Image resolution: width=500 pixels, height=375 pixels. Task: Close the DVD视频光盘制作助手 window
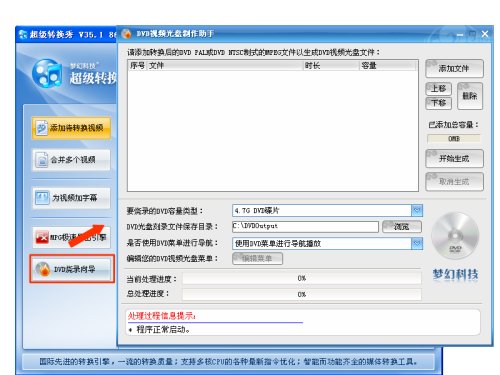tap(485, 34)
